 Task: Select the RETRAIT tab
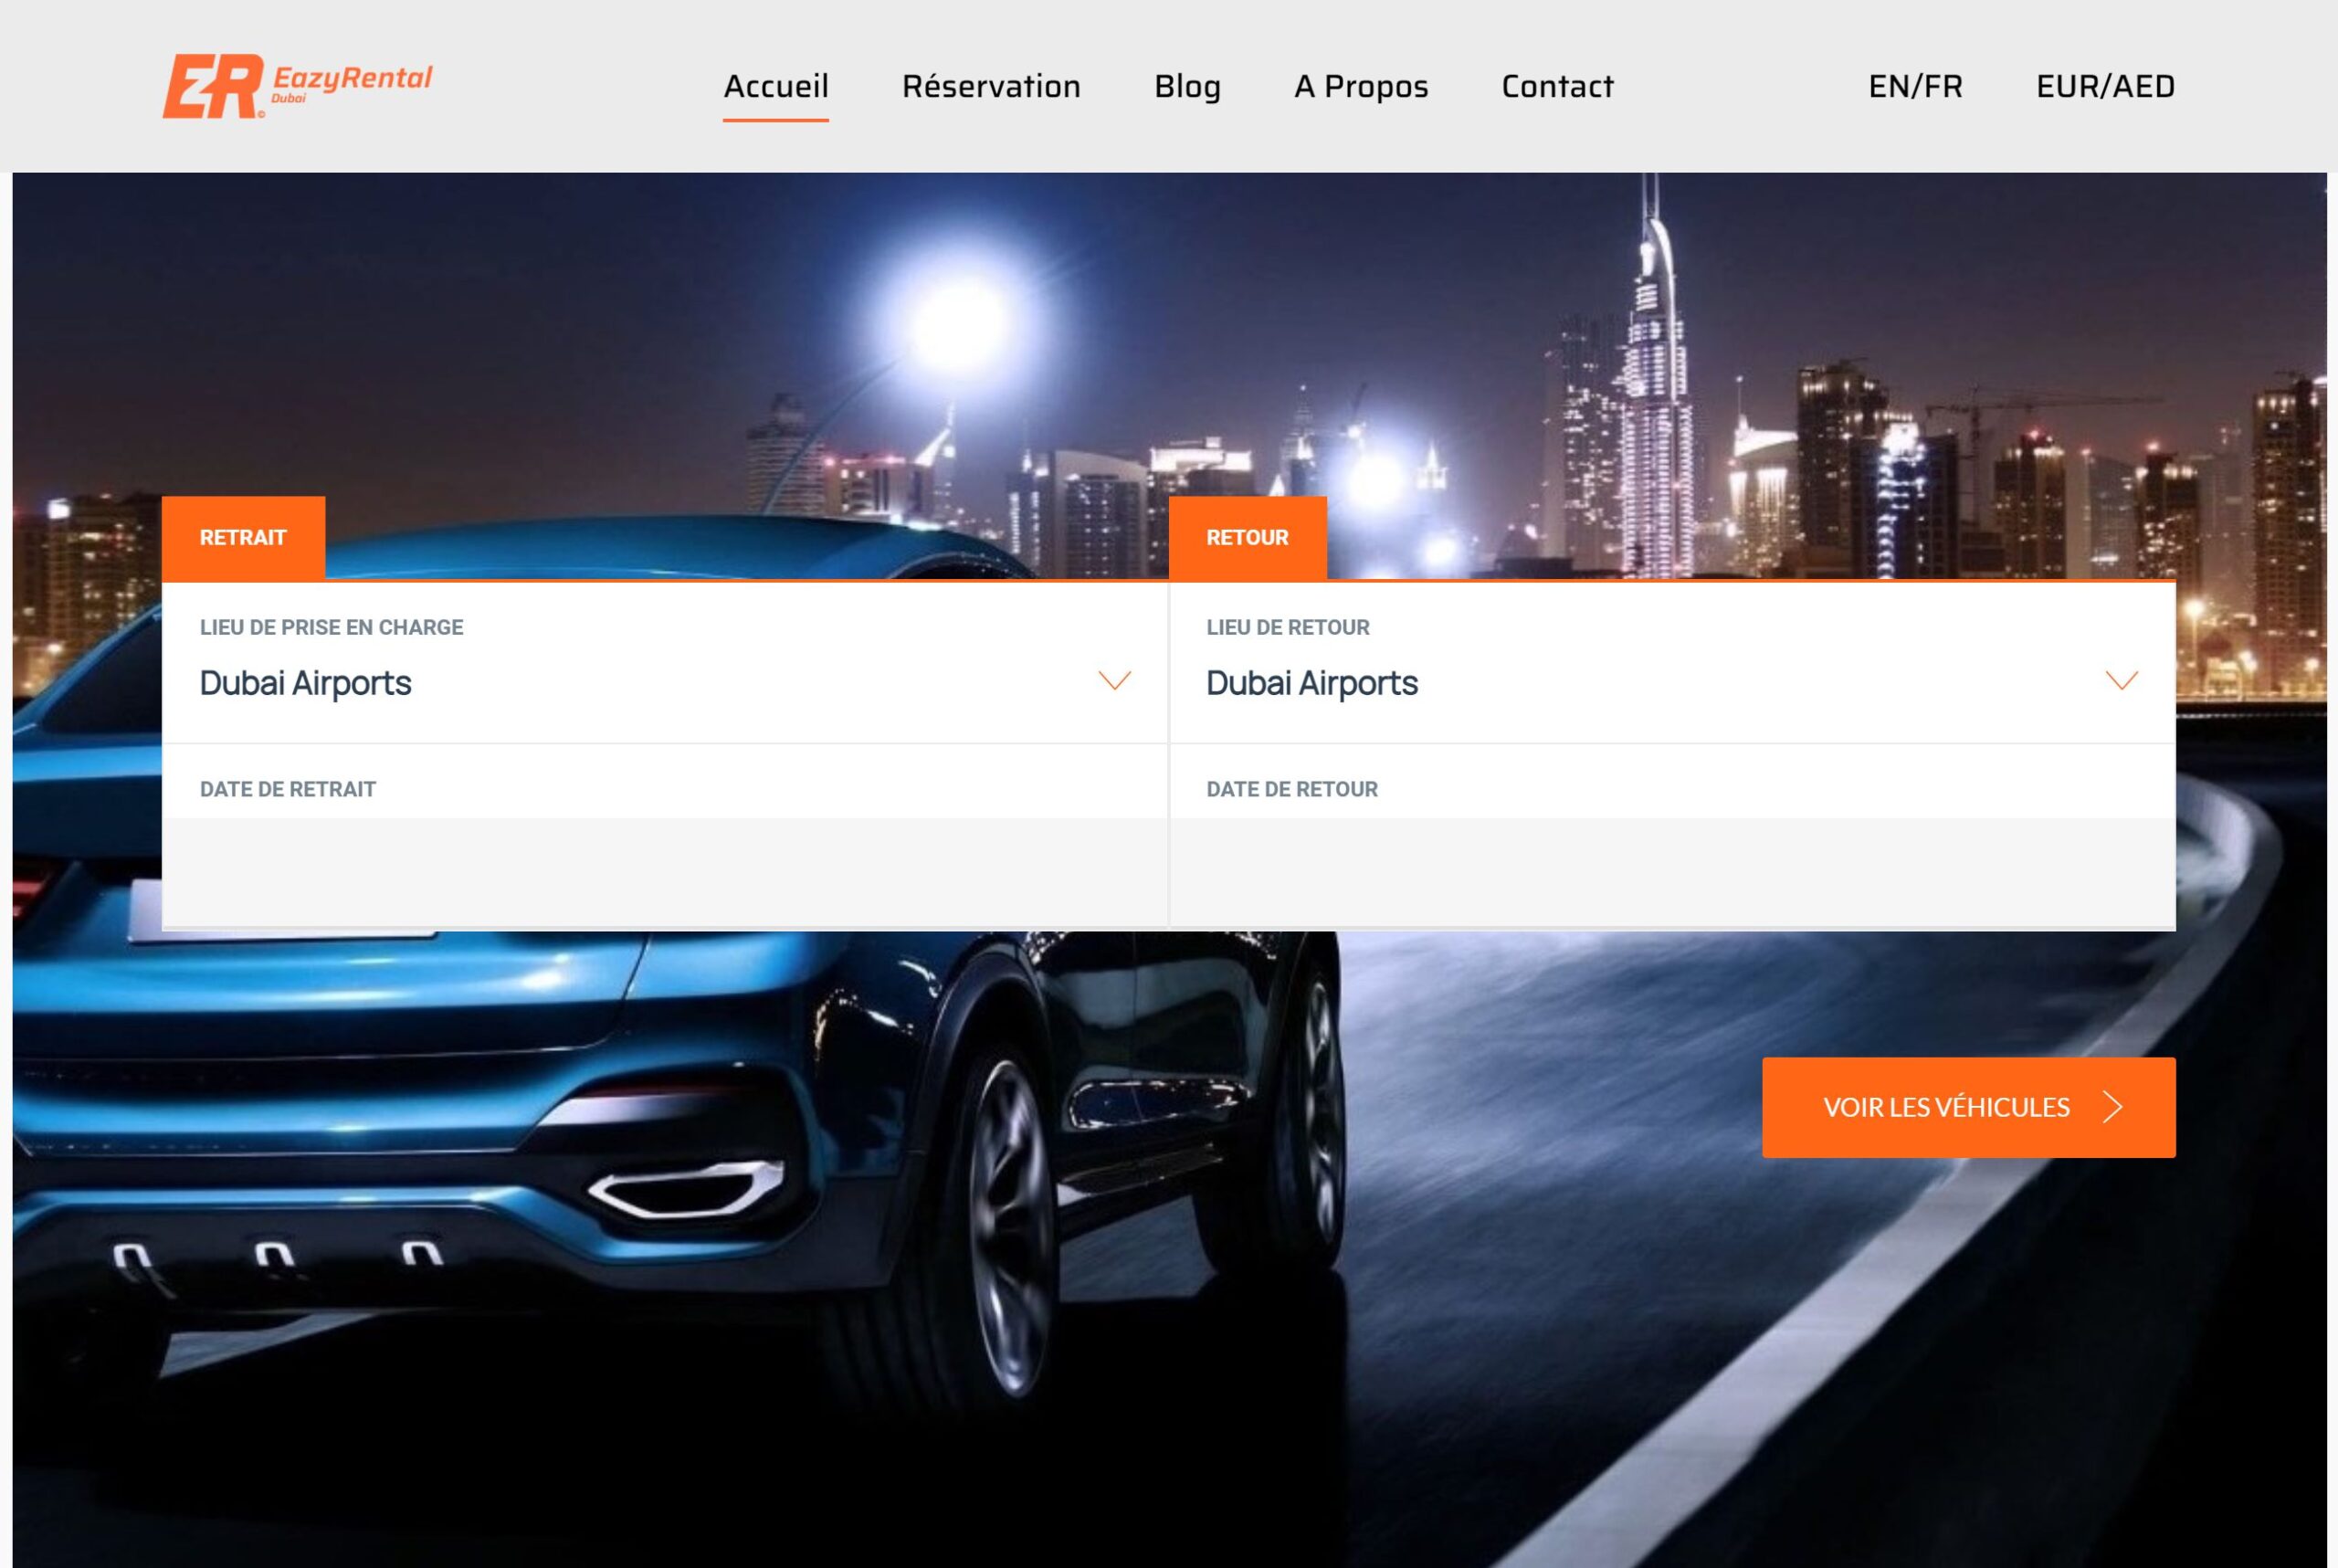[243, 537]
